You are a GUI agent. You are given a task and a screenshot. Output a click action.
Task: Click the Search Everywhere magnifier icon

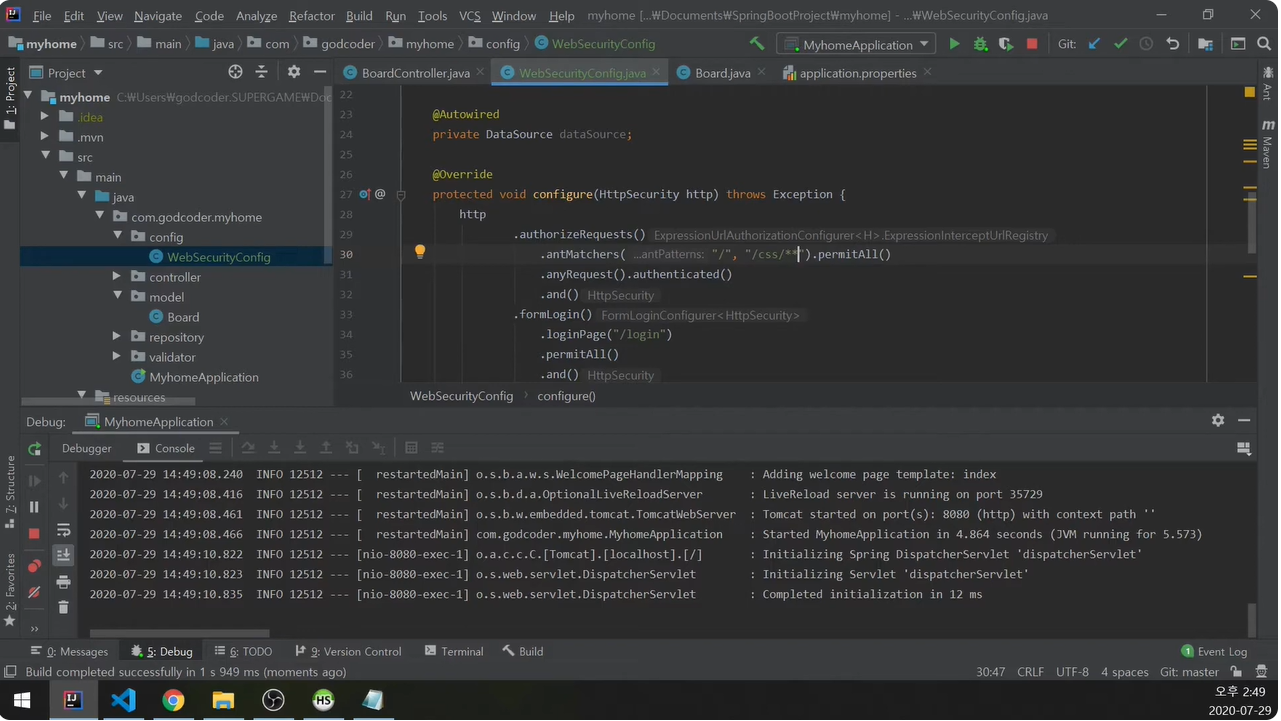(1264, 44)
